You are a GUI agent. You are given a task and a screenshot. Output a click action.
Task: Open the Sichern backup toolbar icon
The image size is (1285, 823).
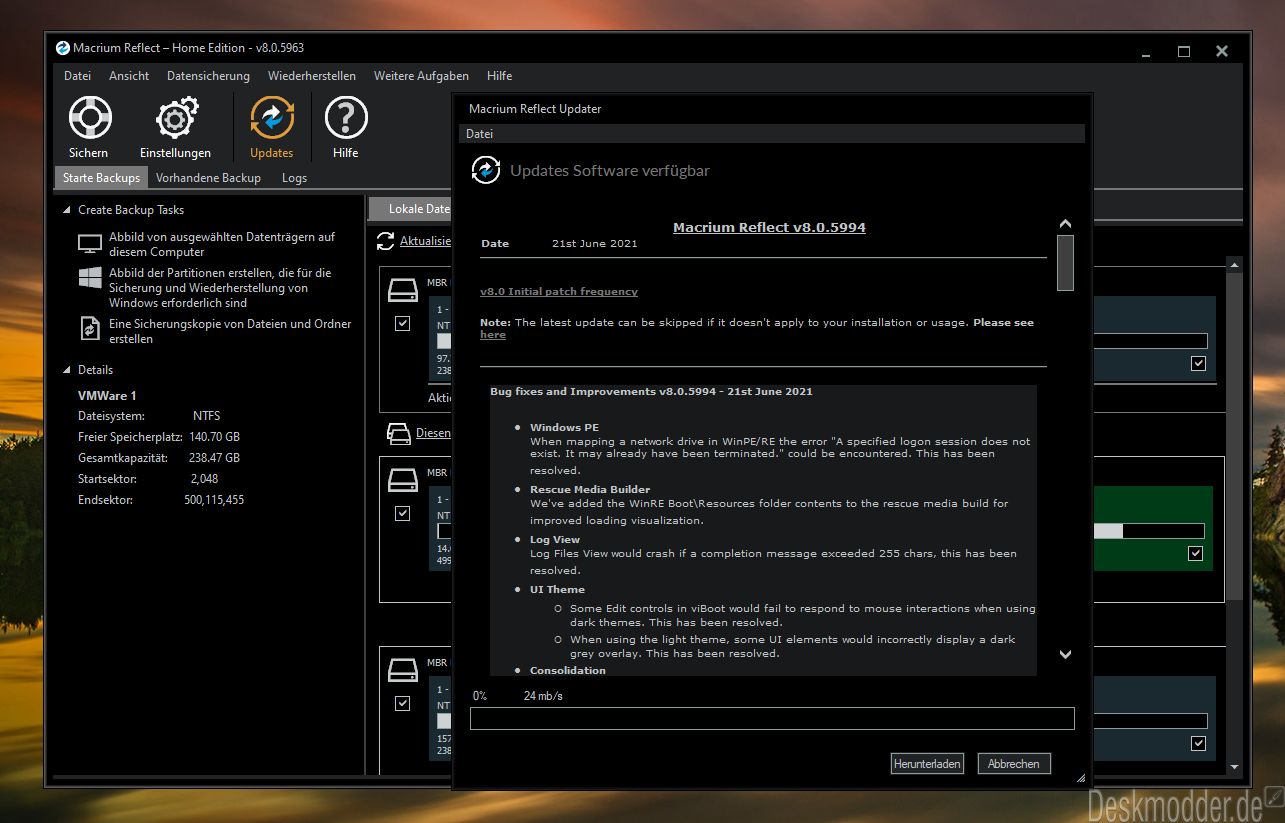pyautogui.click(x=89, y=118)
